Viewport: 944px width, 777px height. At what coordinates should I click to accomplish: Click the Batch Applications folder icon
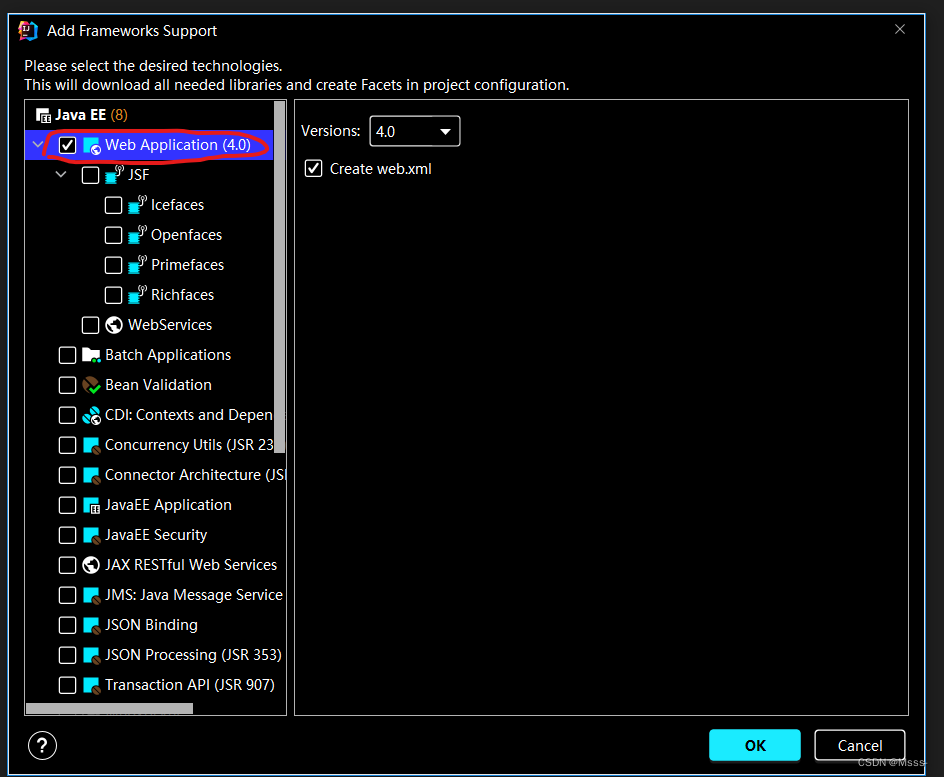pyautogui.click(x=91, y=355)
